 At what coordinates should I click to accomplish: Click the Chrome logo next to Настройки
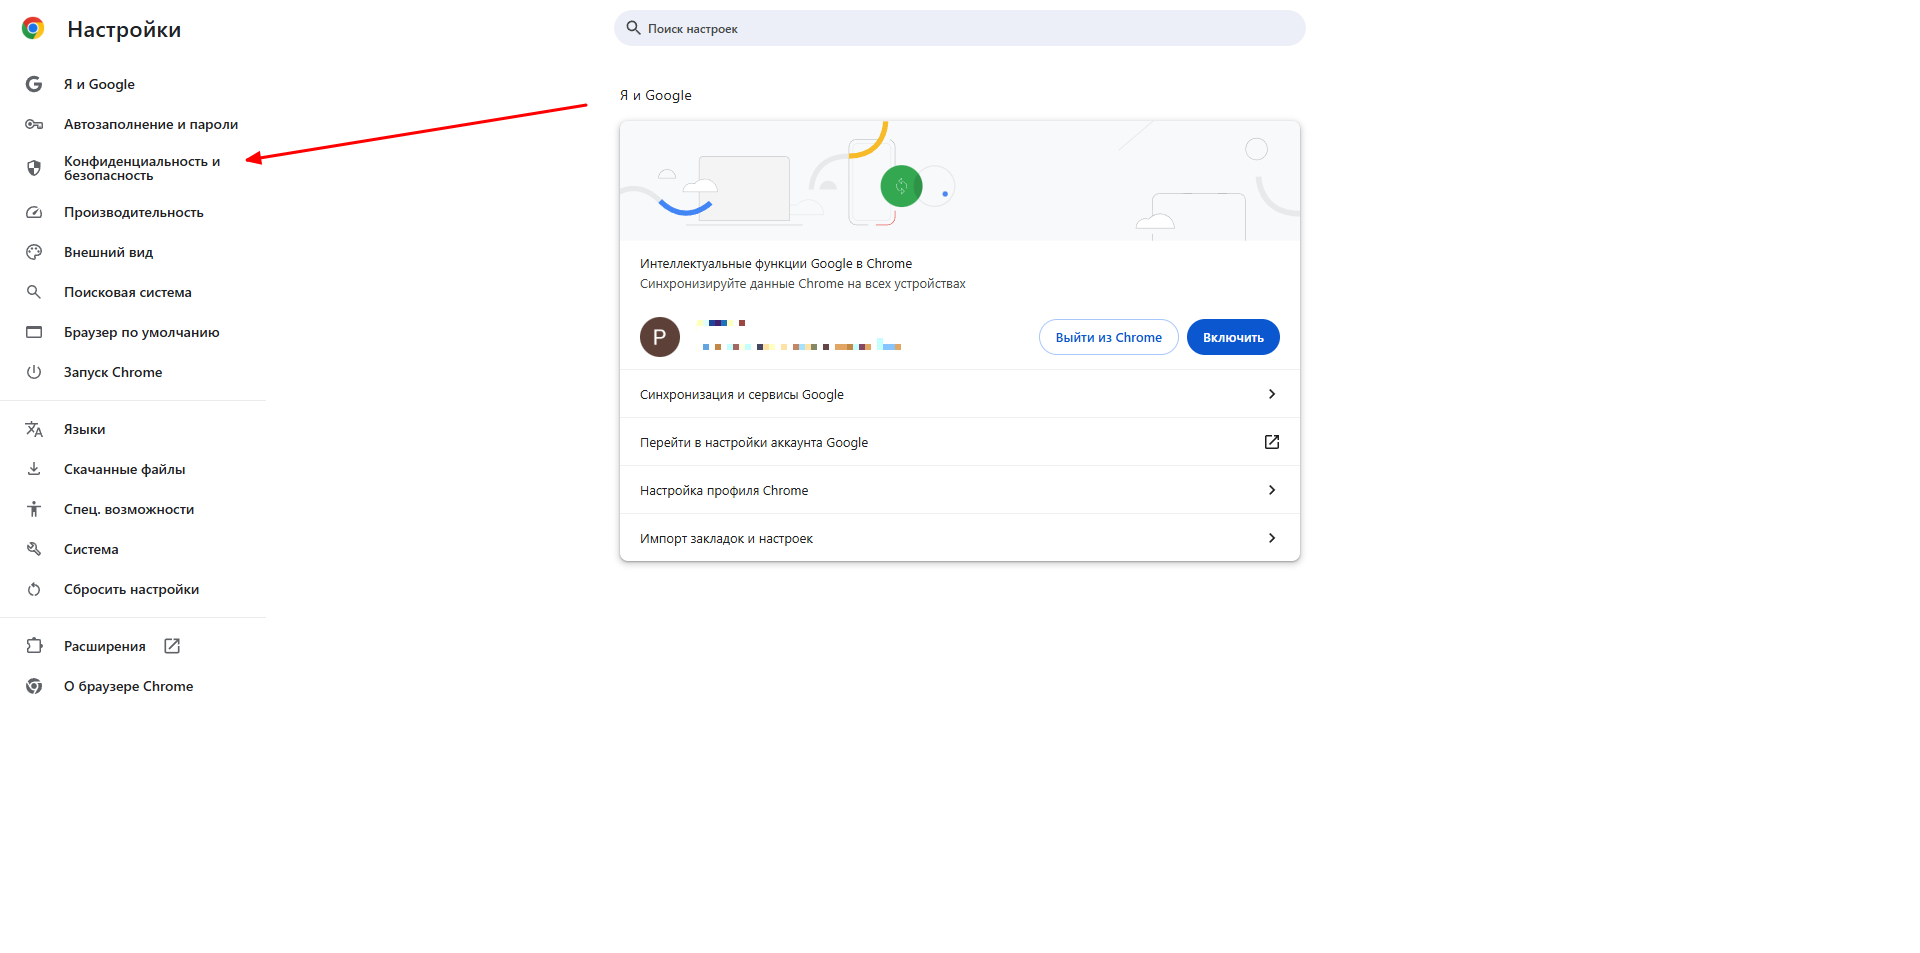tap(33, 29)
